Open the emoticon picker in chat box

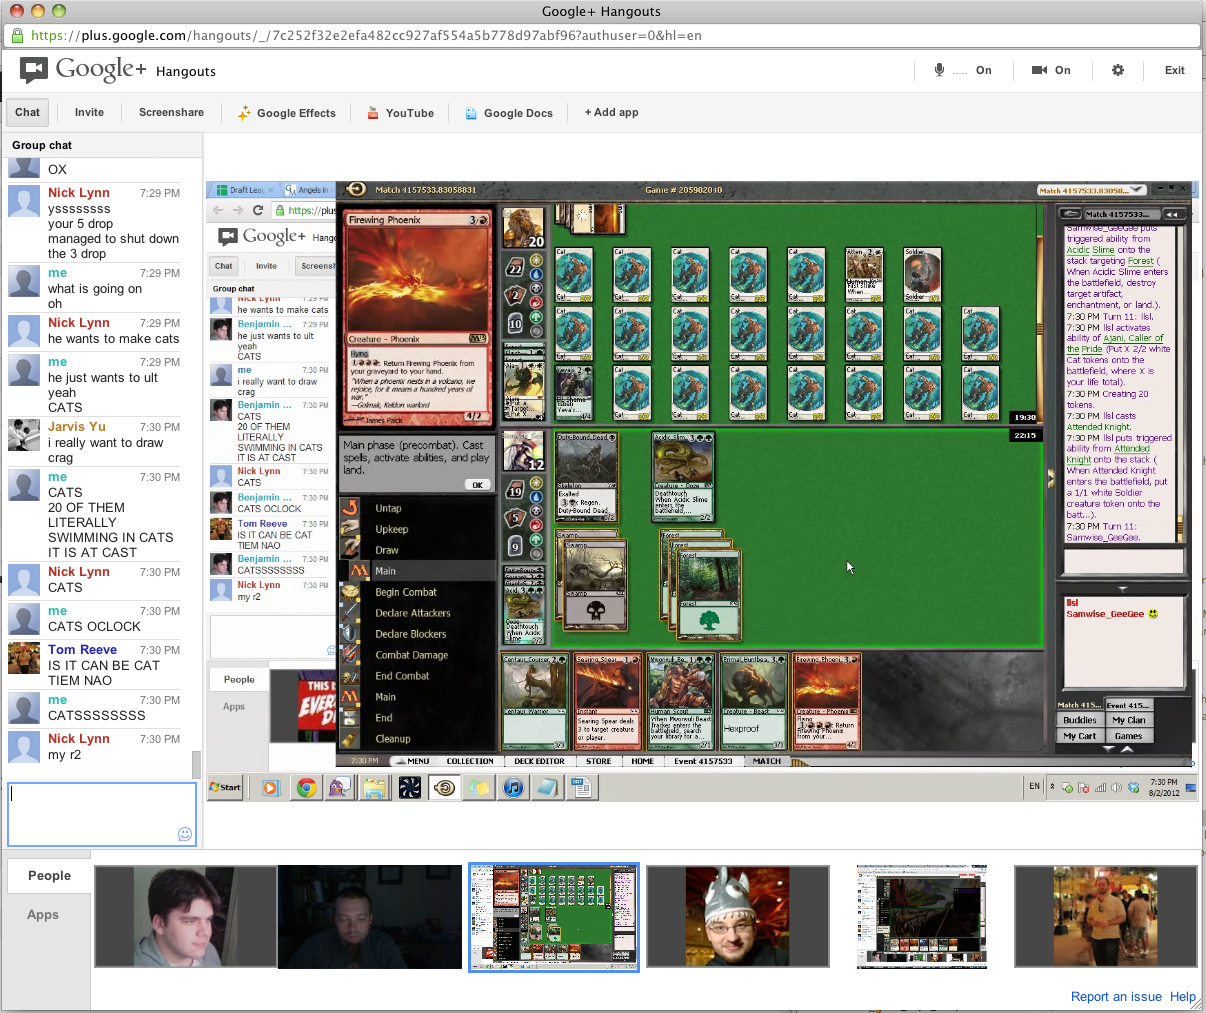(x=184, y=834)
